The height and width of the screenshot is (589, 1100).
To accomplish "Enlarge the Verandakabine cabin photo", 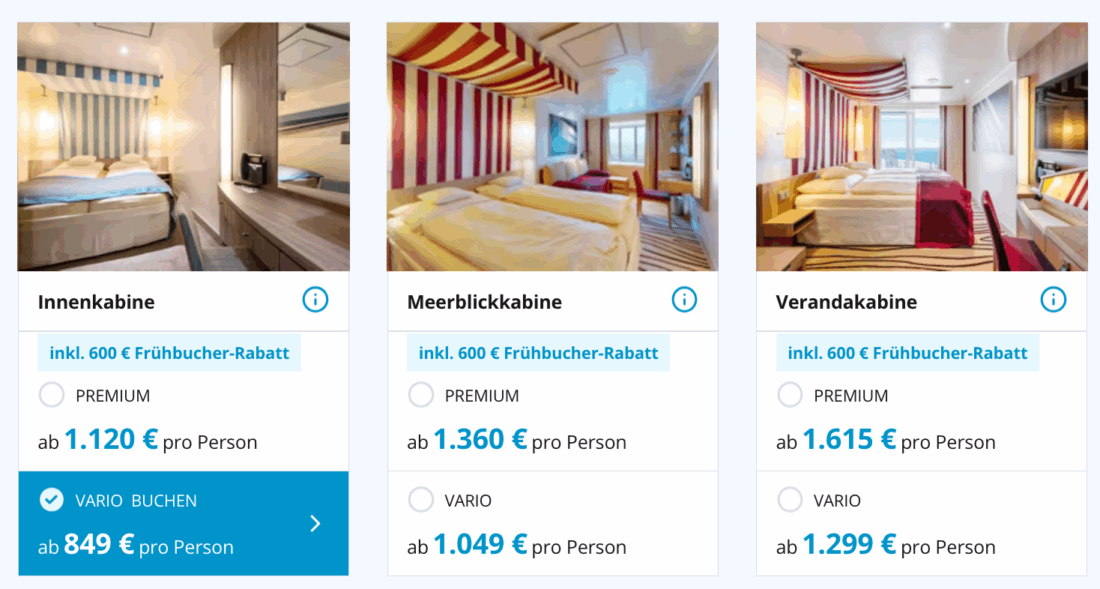I will click(921, 147).
